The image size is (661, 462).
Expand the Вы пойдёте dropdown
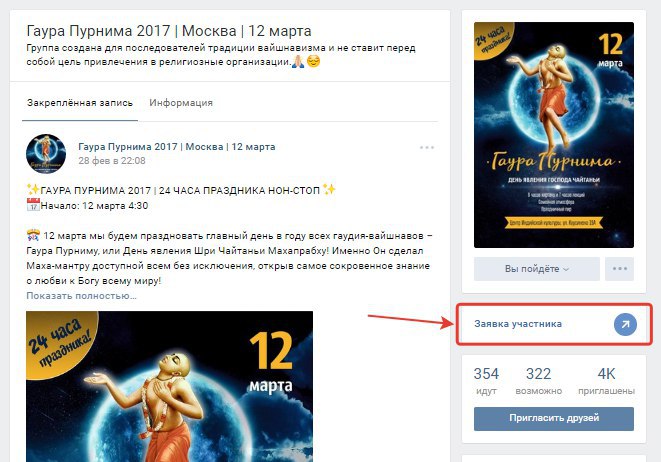[537, 269]
